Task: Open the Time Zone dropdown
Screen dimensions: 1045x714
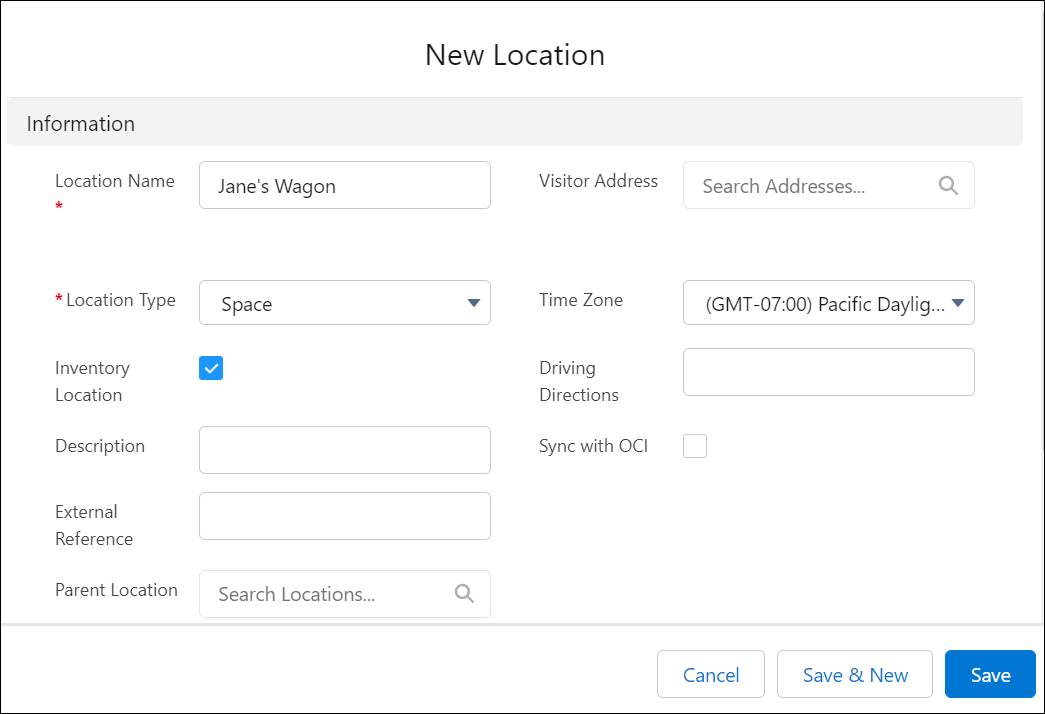Action: tap(828, 303)
